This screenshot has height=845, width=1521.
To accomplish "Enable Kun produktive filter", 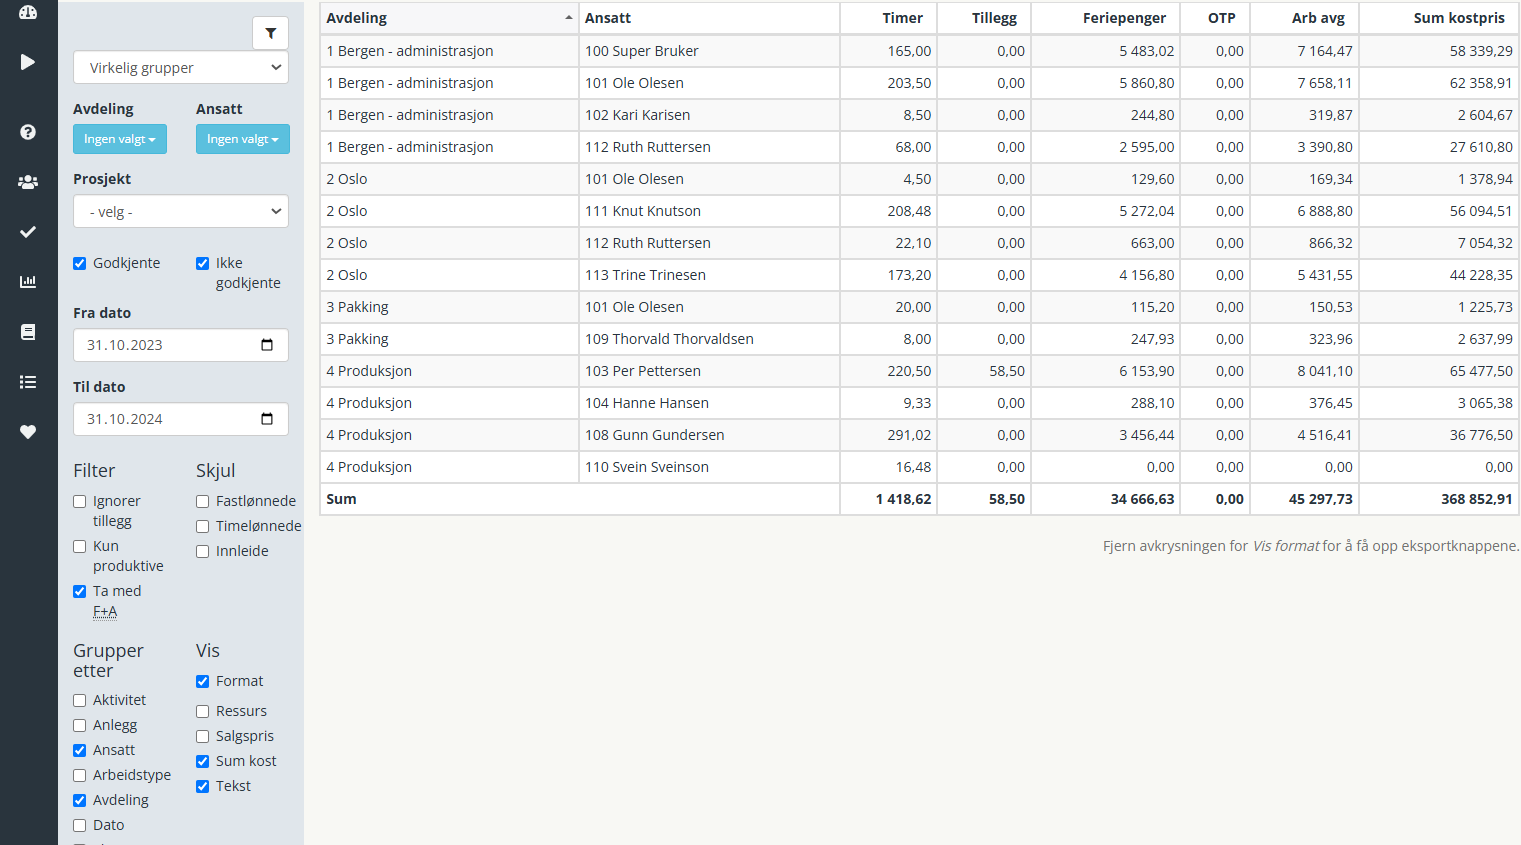I will [80, 547].
